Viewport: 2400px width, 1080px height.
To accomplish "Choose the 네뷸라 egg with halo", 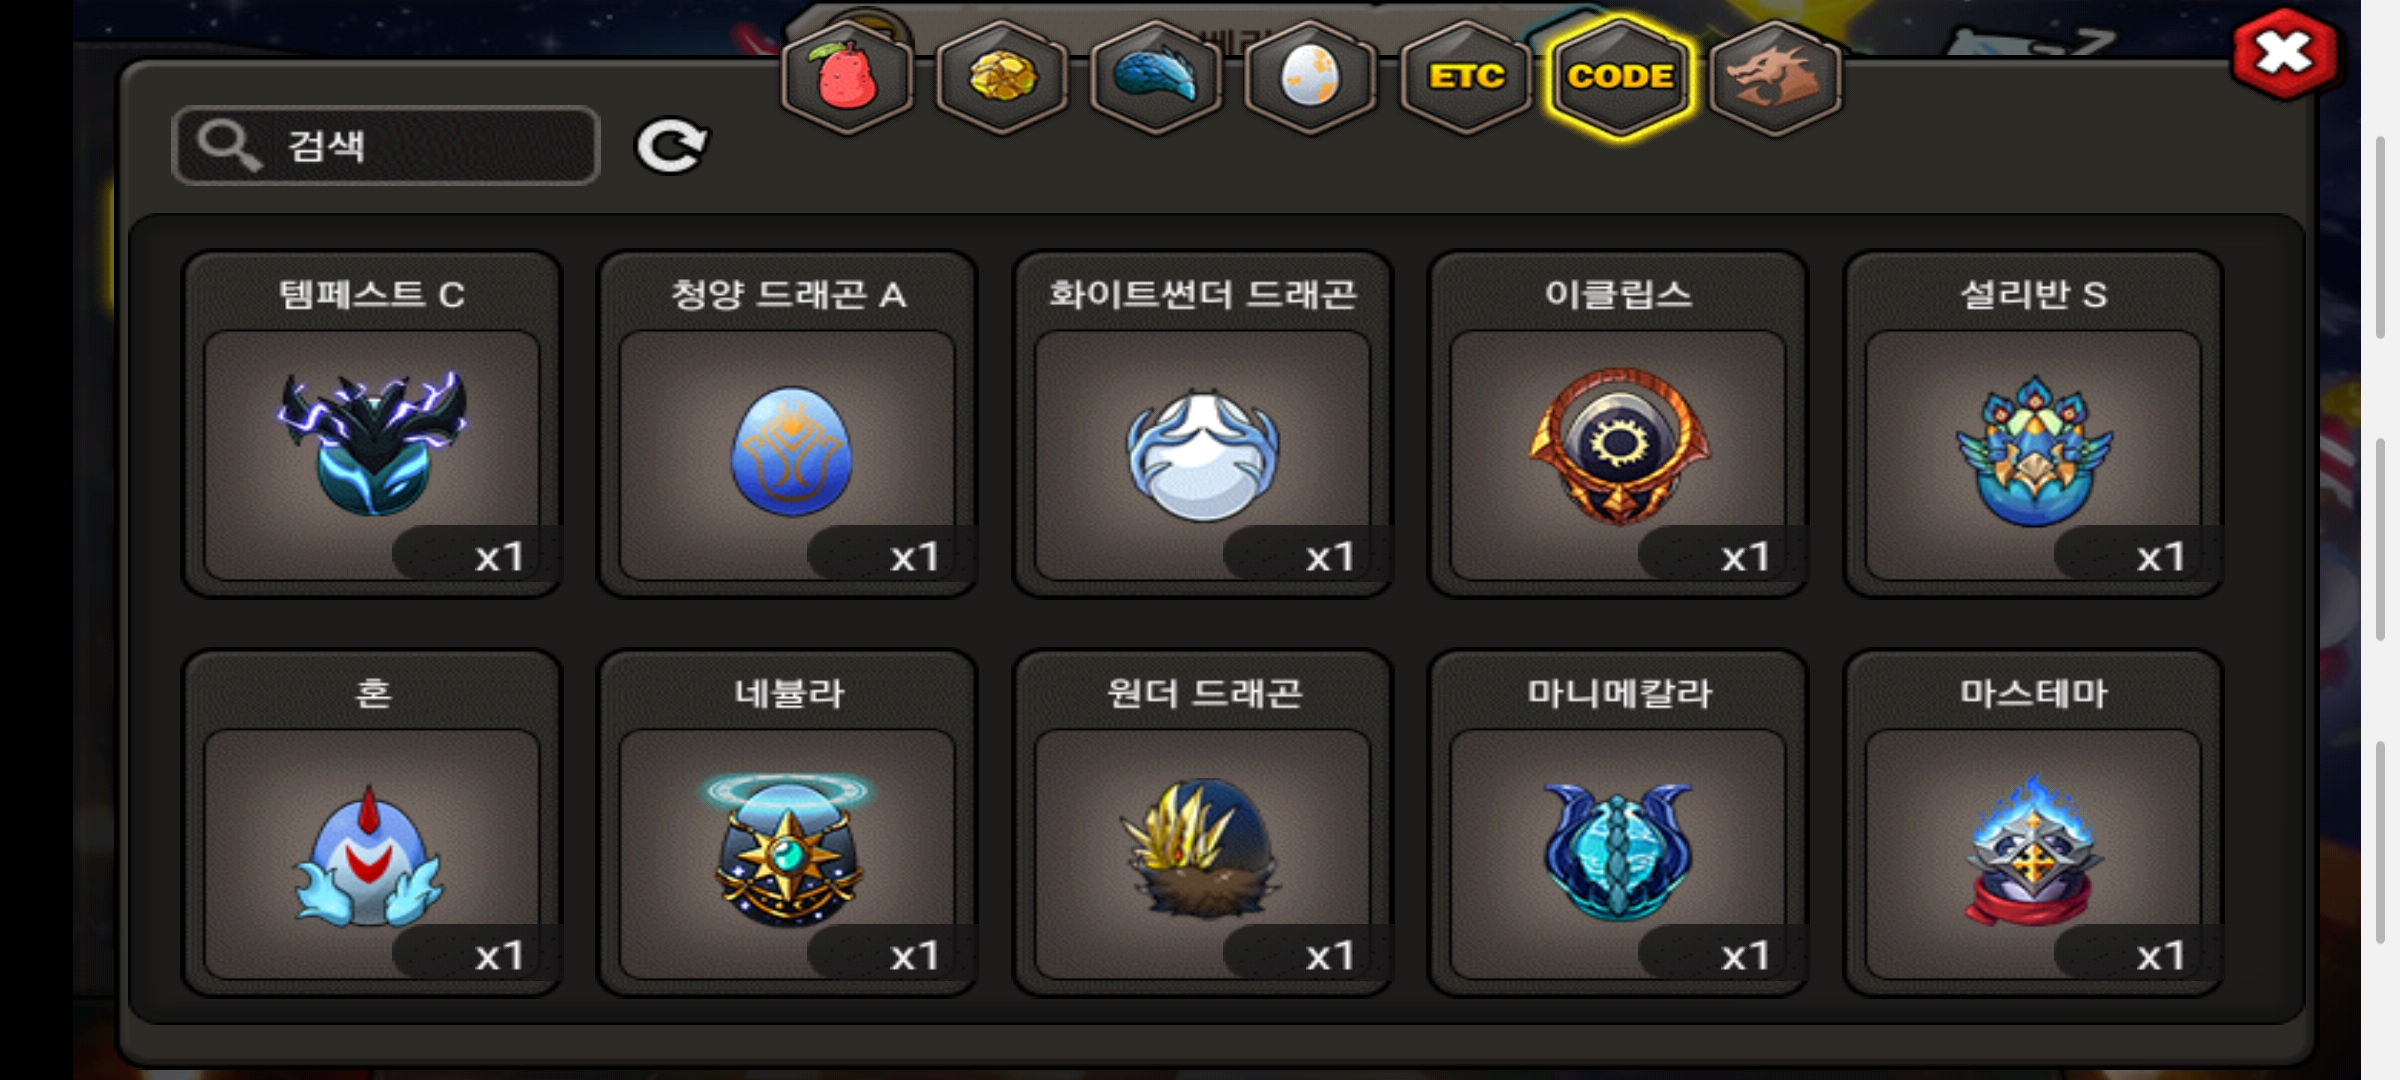I will 788,823.
